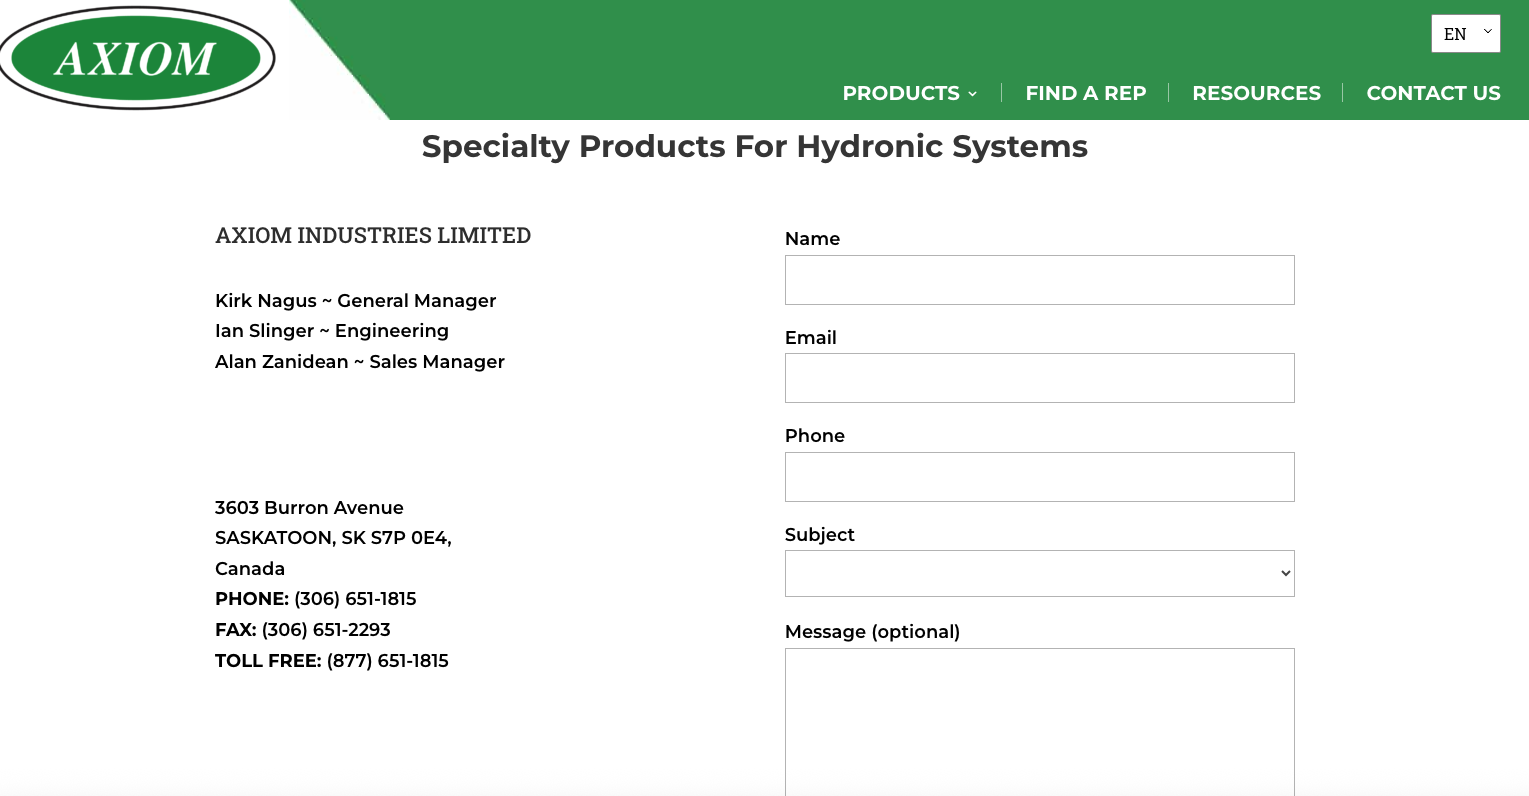Screen dimensions: 1529x796
Task: Open the Subject dropdown
Action: [x=1040, y=574]
